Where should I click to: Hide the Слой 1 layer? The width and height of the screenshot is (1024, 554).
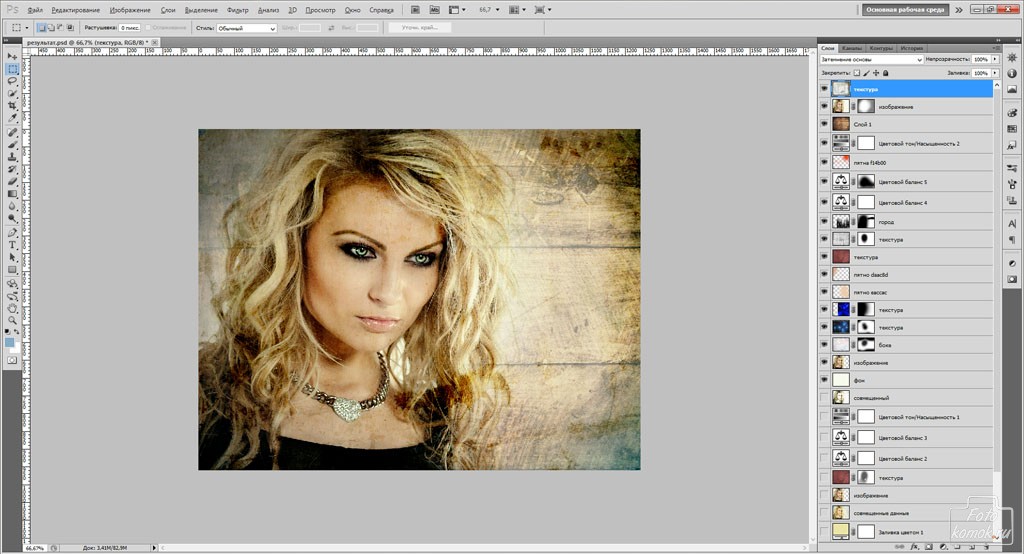tap(824, 124)
